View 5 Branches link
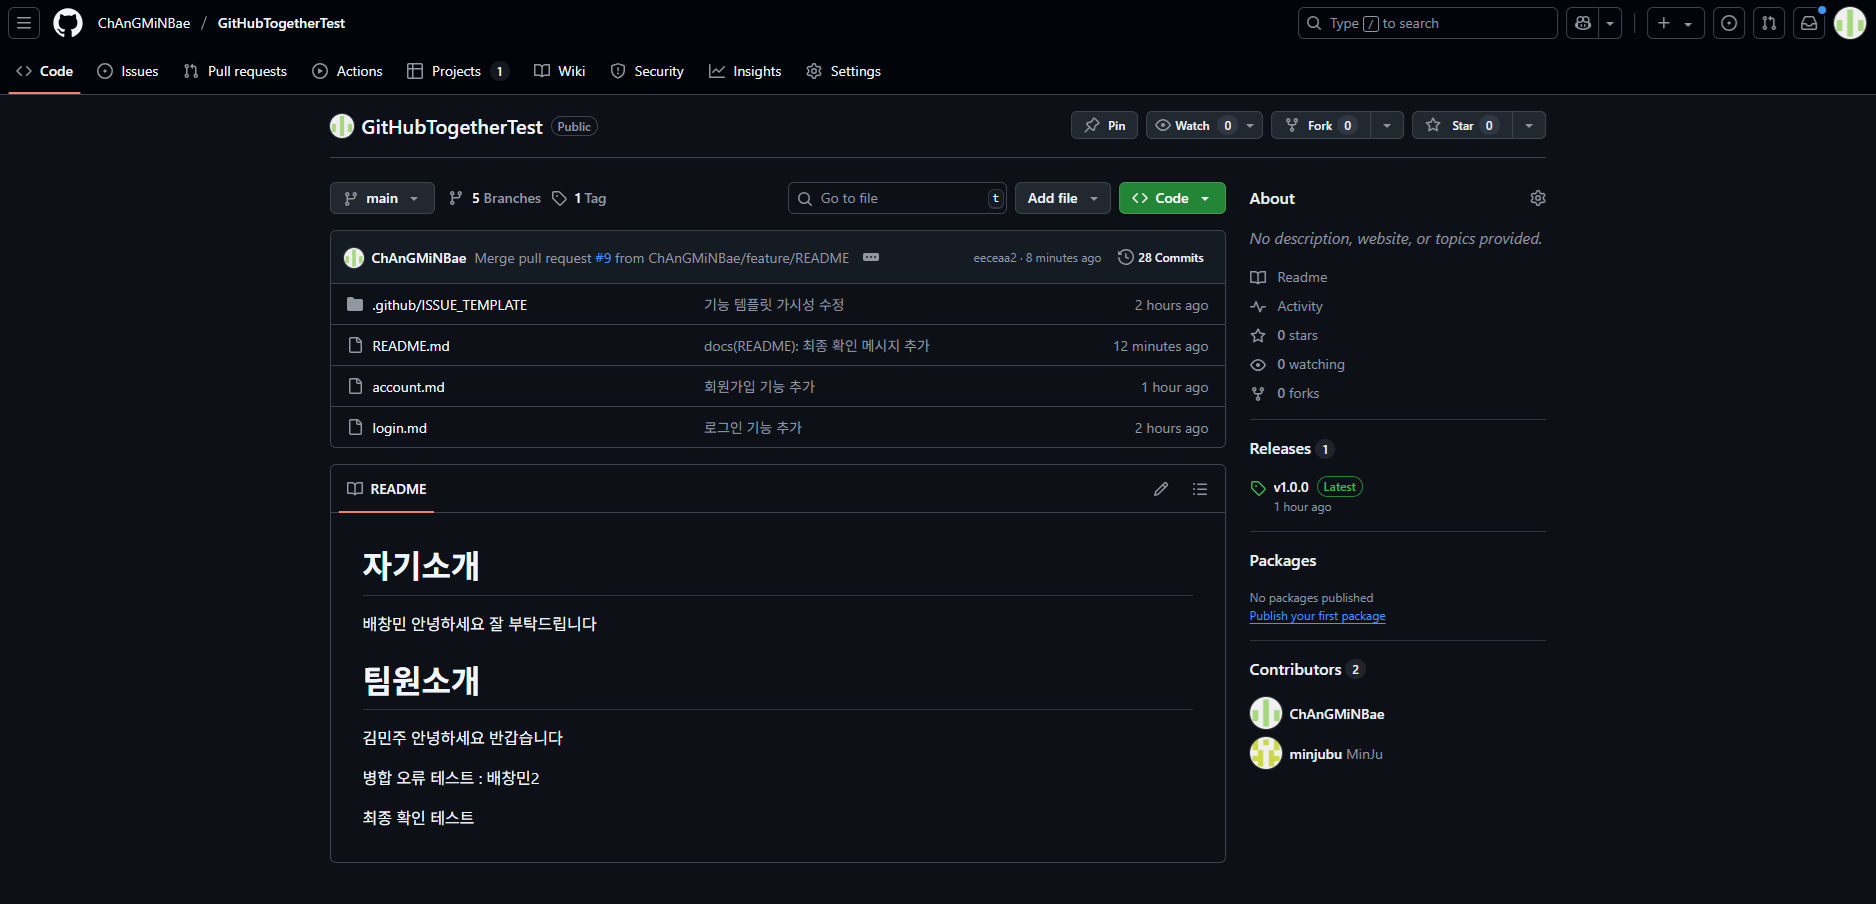 click(x=495, y=198)
